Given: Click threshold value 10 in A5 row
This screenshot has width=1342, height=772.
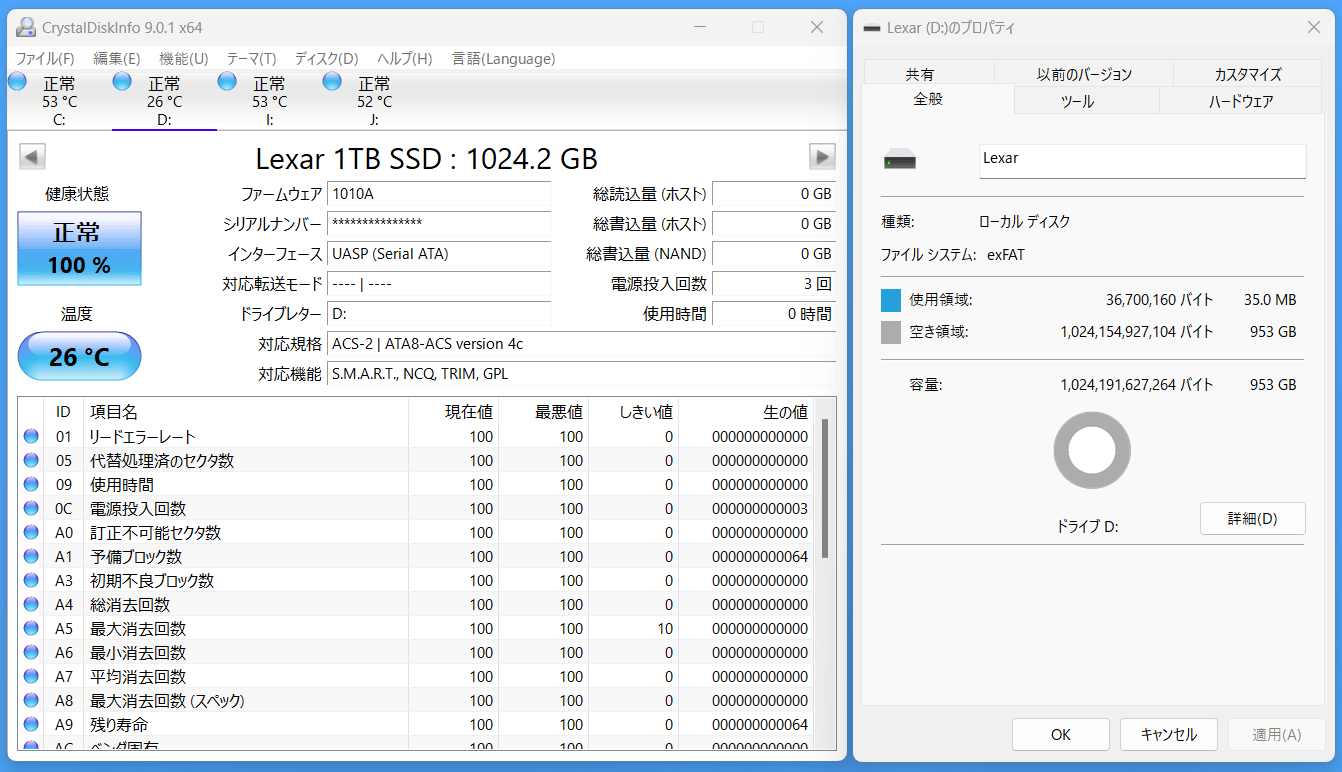Looking at the screenshot, I should 665,629.
